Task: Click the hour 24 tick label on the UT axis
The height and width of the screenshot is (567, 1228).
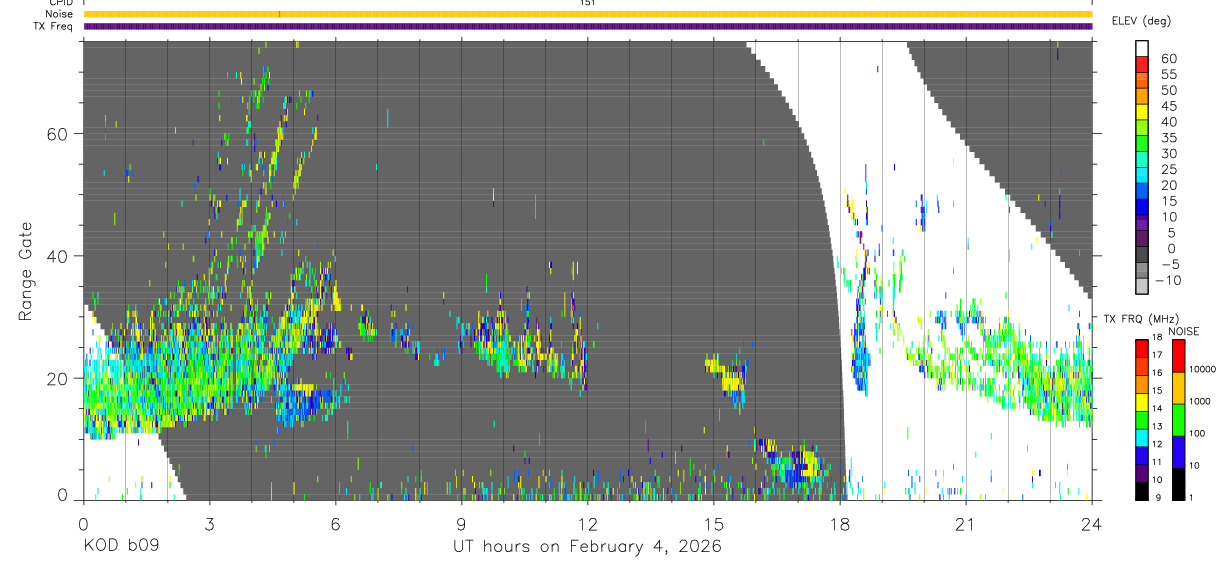Action: (1091, 523)
